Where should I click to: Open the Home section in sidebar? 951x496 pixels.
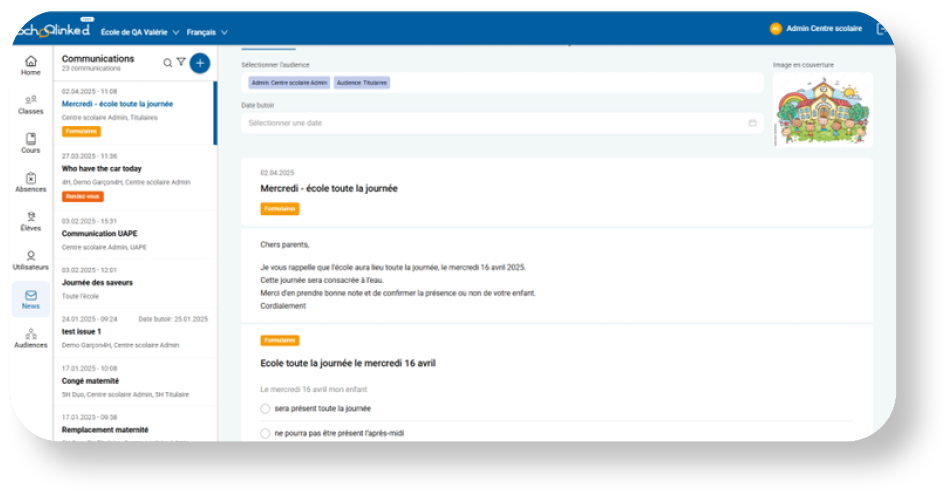coord(30,65)
